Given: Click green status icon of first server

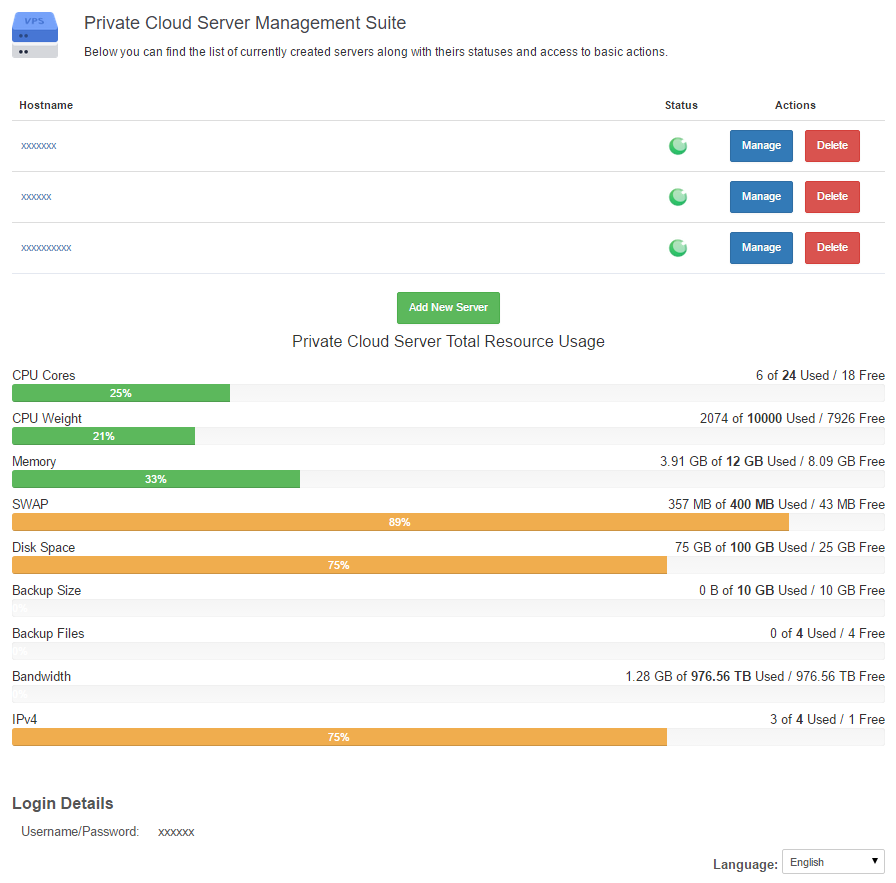Looking at the screenshot, I should click(678, 146).
